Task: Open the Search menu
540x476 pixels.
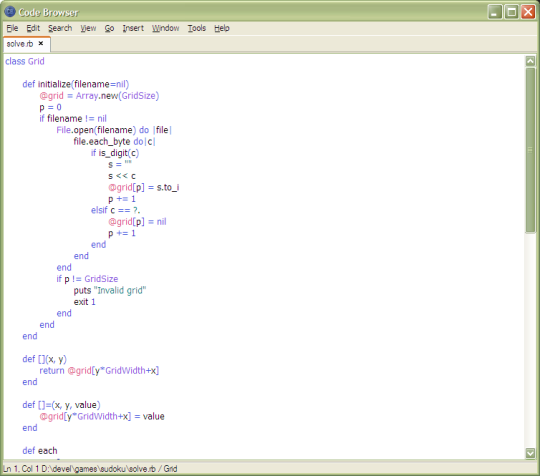Action: point(60,28)
